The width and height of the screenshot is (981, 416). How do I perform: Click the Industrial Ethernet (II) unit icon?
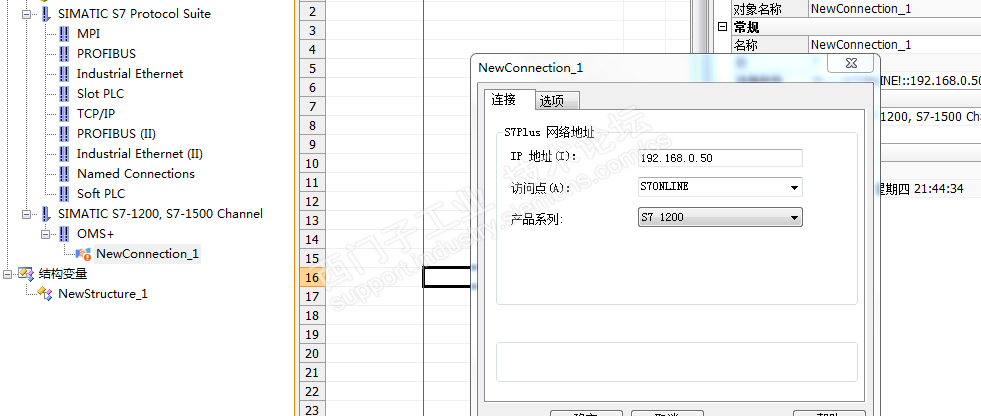click(64, 154)
